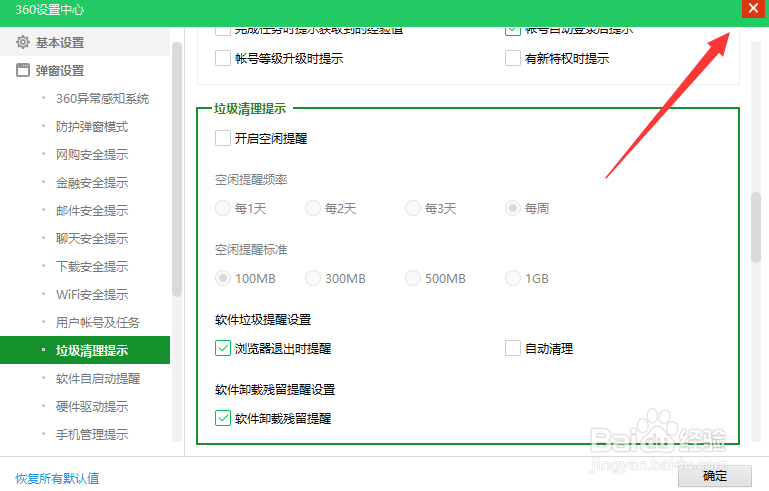Click the main content vertical scrollbar thumb
This screenshot has height=491, width=769.
(756, 228)
